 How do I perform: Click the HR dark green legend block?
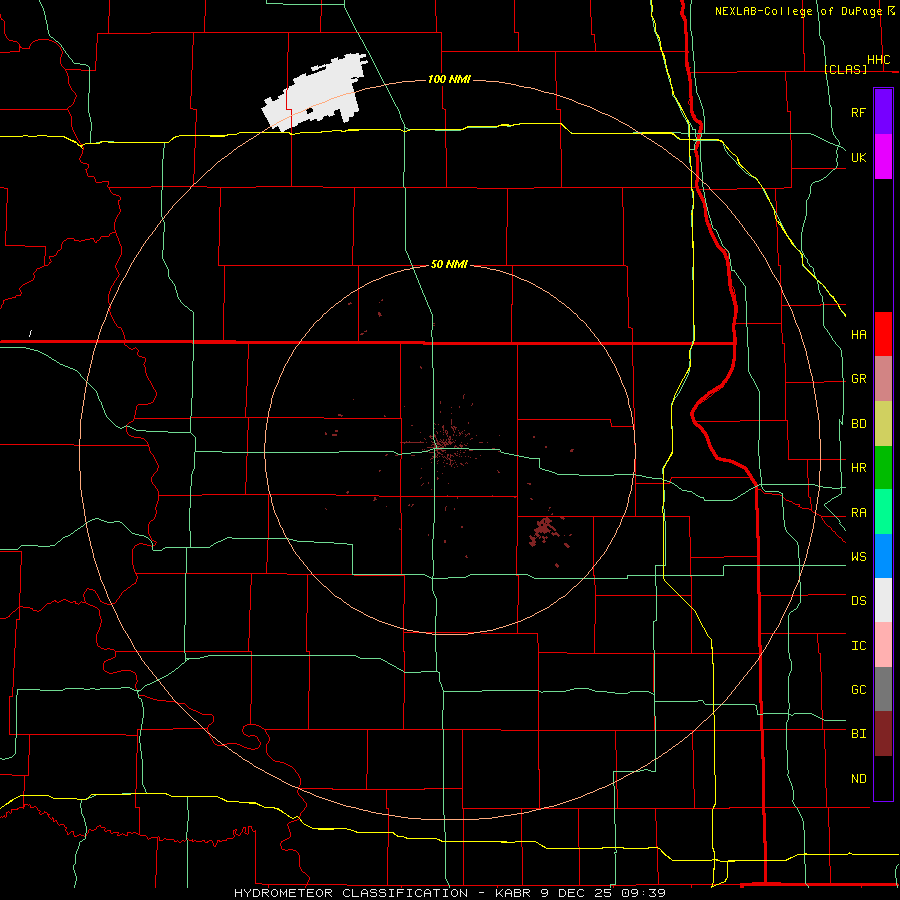click(x=883, y=468)
